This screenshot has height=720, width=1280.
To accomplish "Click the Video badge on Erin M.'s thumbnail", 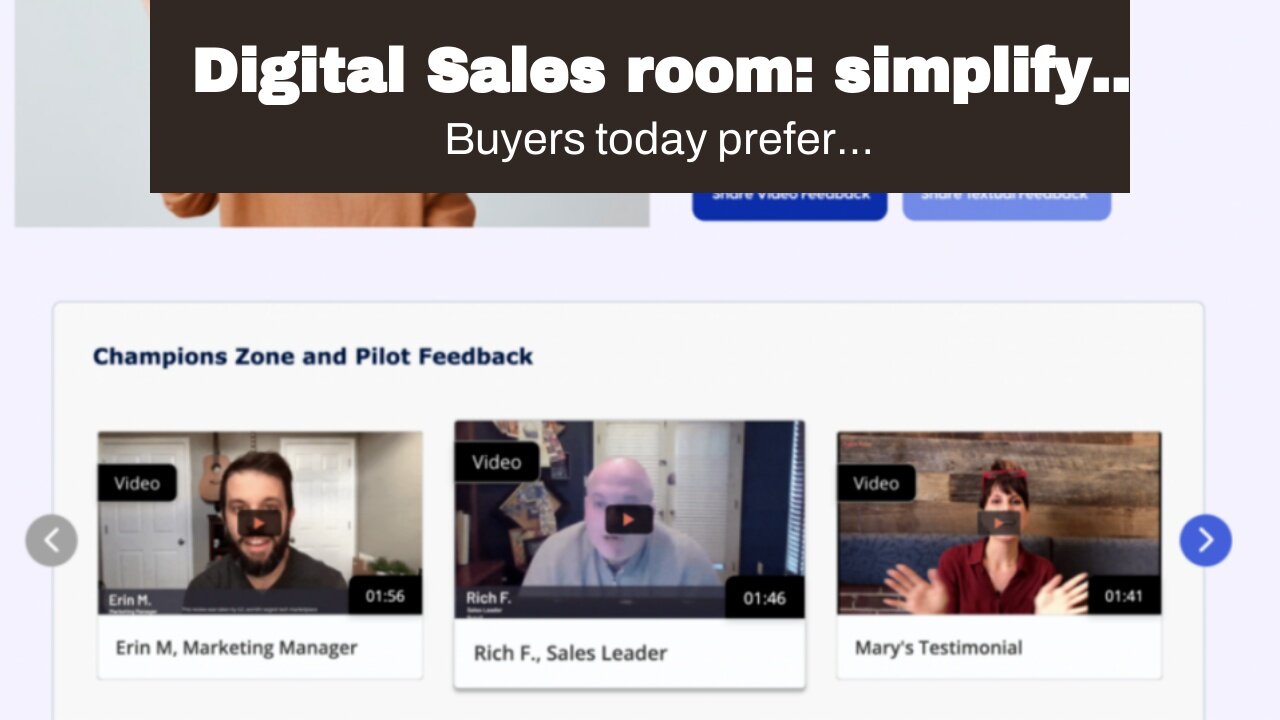I will click(137, 483).
